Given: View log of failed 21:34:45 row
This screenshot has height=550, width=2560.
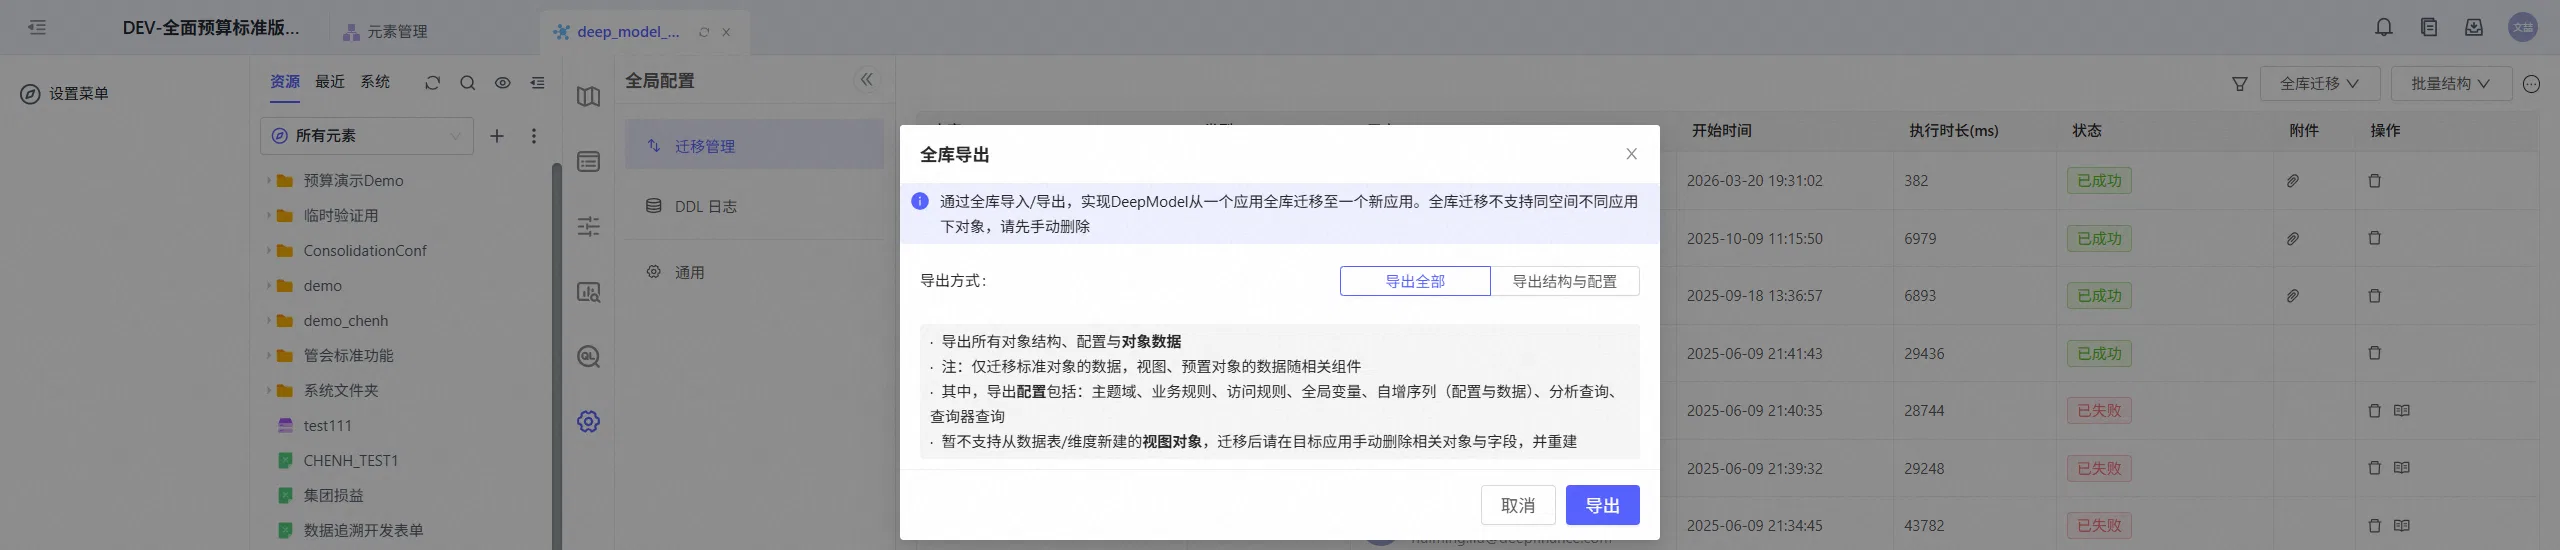Looking at the screenshot, I should coord(2402,525).
